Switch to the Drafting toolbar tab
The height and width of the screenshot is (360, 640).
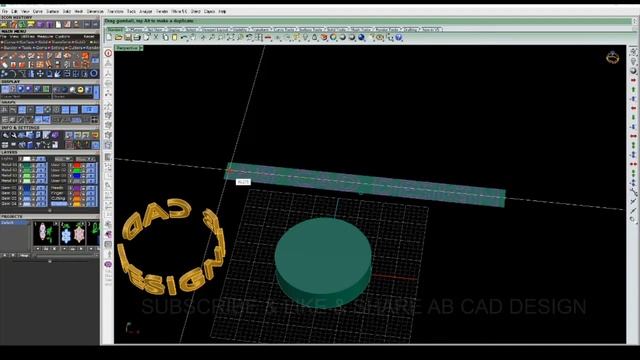pos(411,29)
